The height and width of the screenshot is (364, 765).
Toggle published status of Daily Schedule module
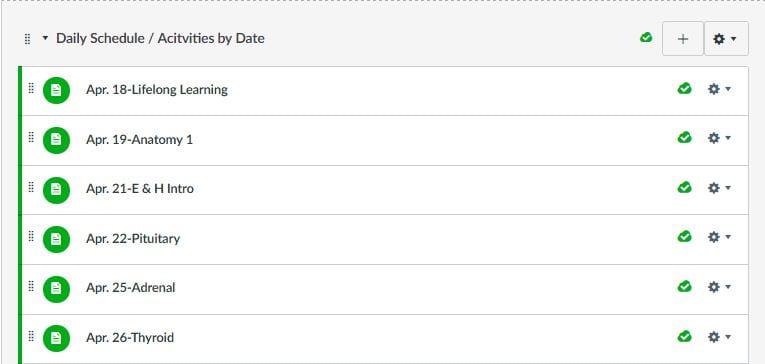[646, 38]
